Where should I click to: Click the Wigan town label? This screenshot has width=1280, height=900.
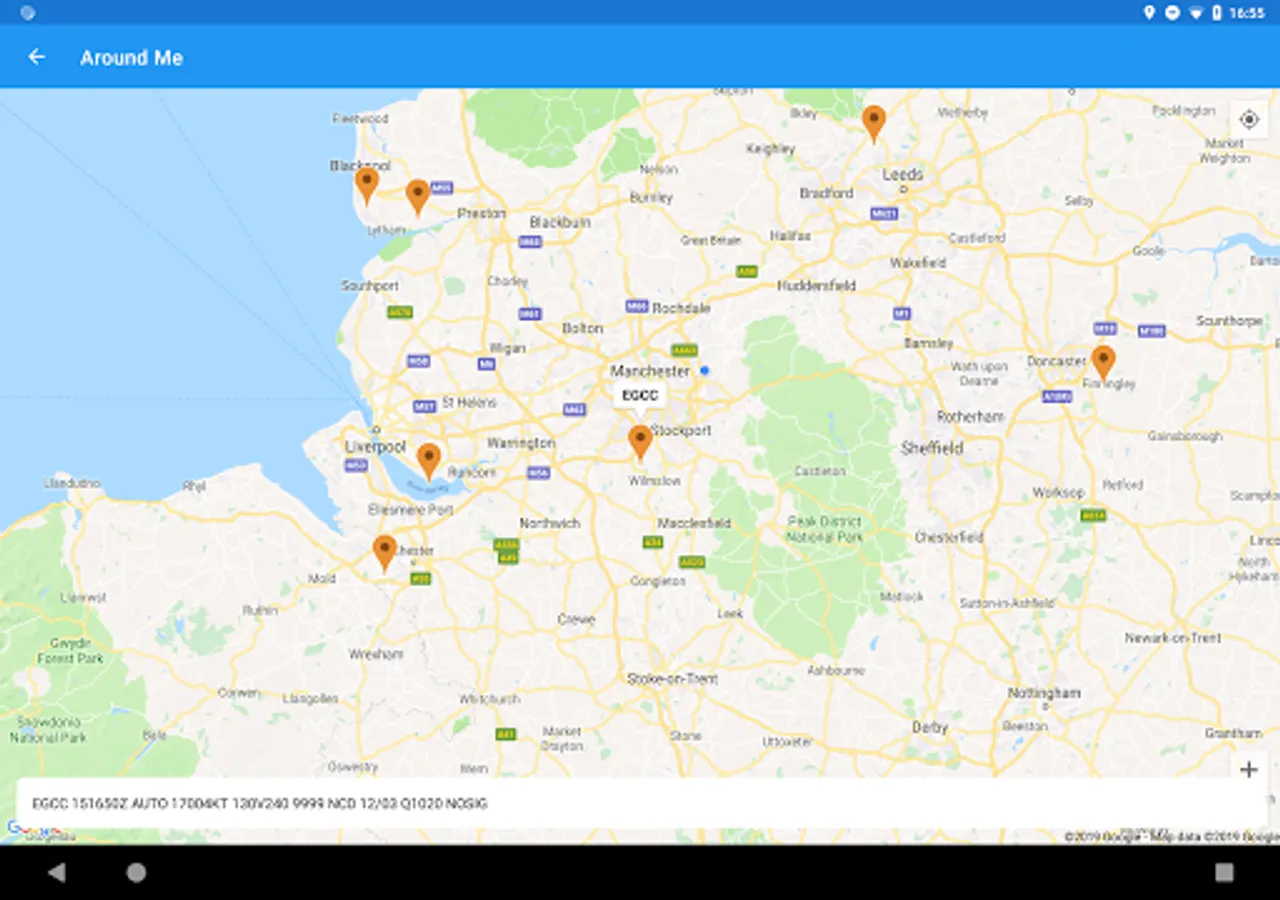coord(507,348)
